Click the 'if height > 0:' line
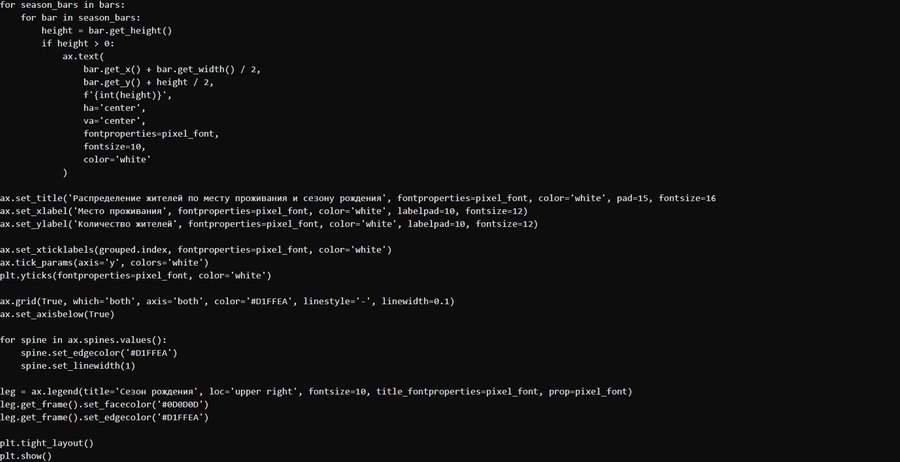Screen dimensions: 900x462 pos(83,44)
